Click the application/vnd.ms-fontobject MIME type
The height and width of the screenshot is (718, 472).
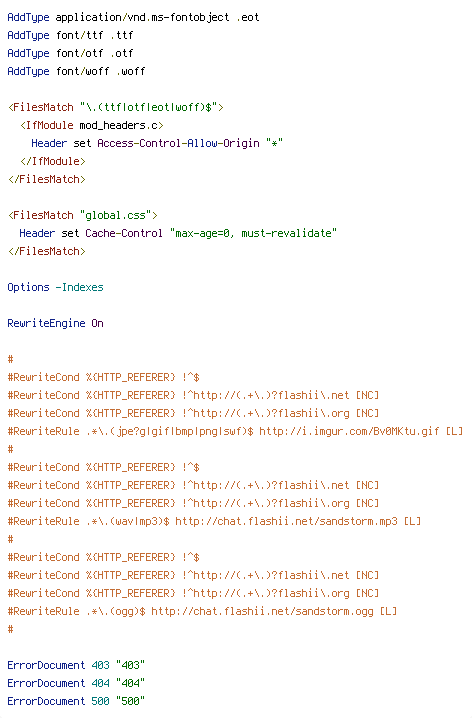click(142, 17)
